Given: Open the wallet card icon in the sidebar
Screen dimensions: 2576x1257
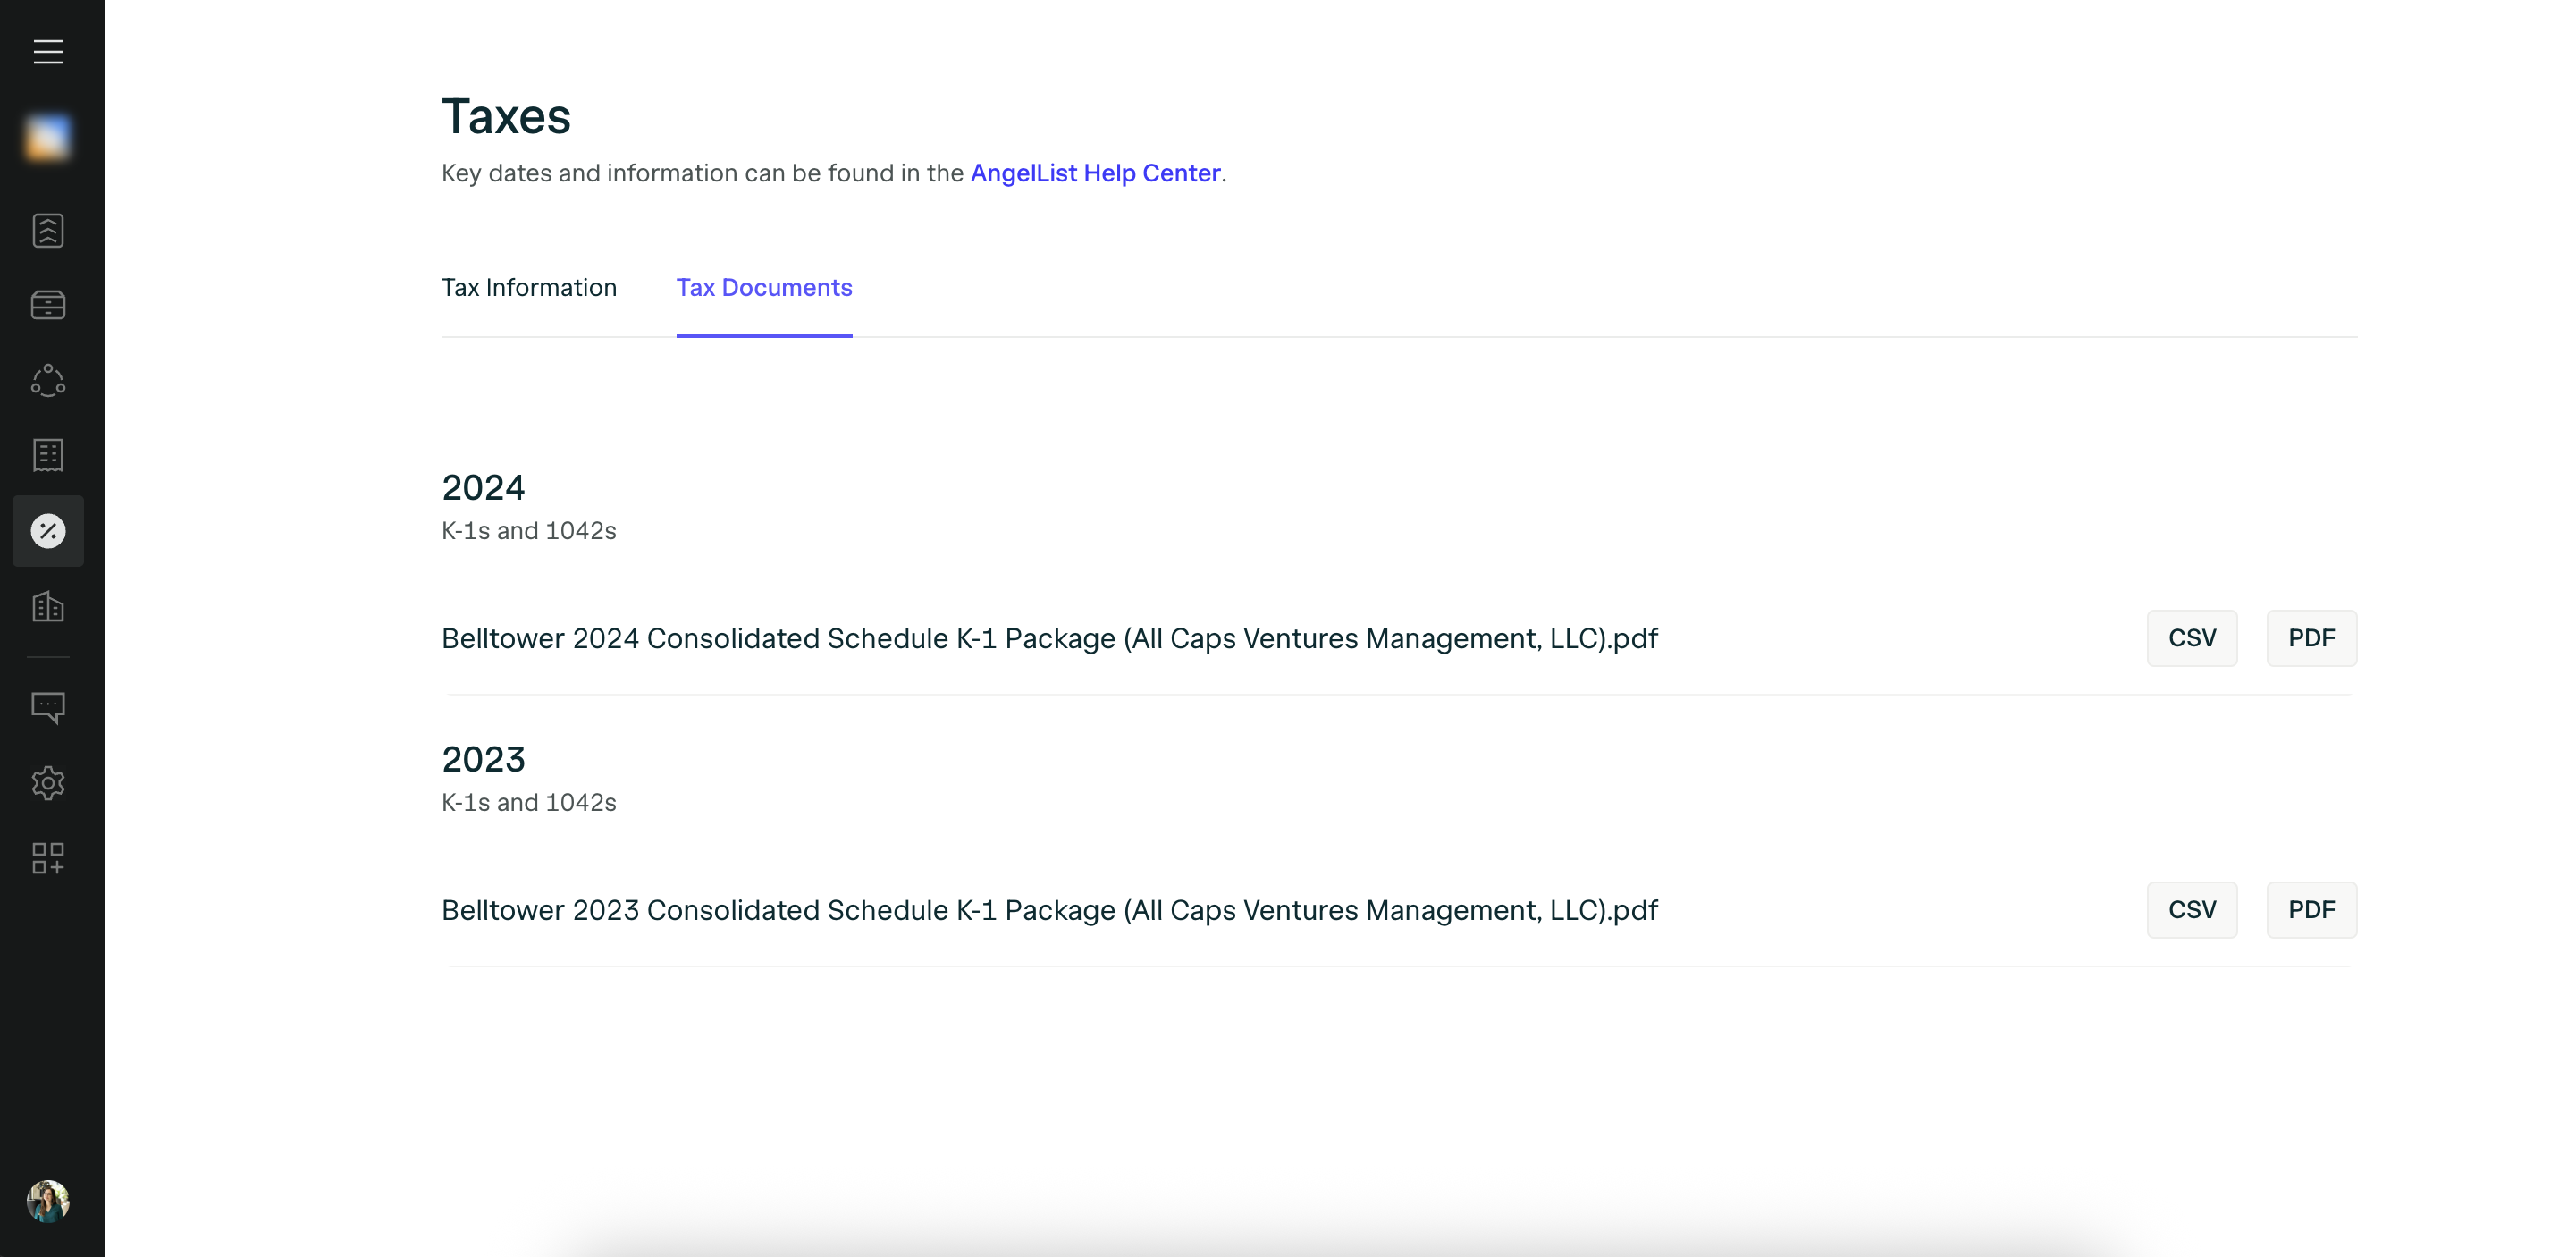Looking at the screenshot, I should coord(48,305).
